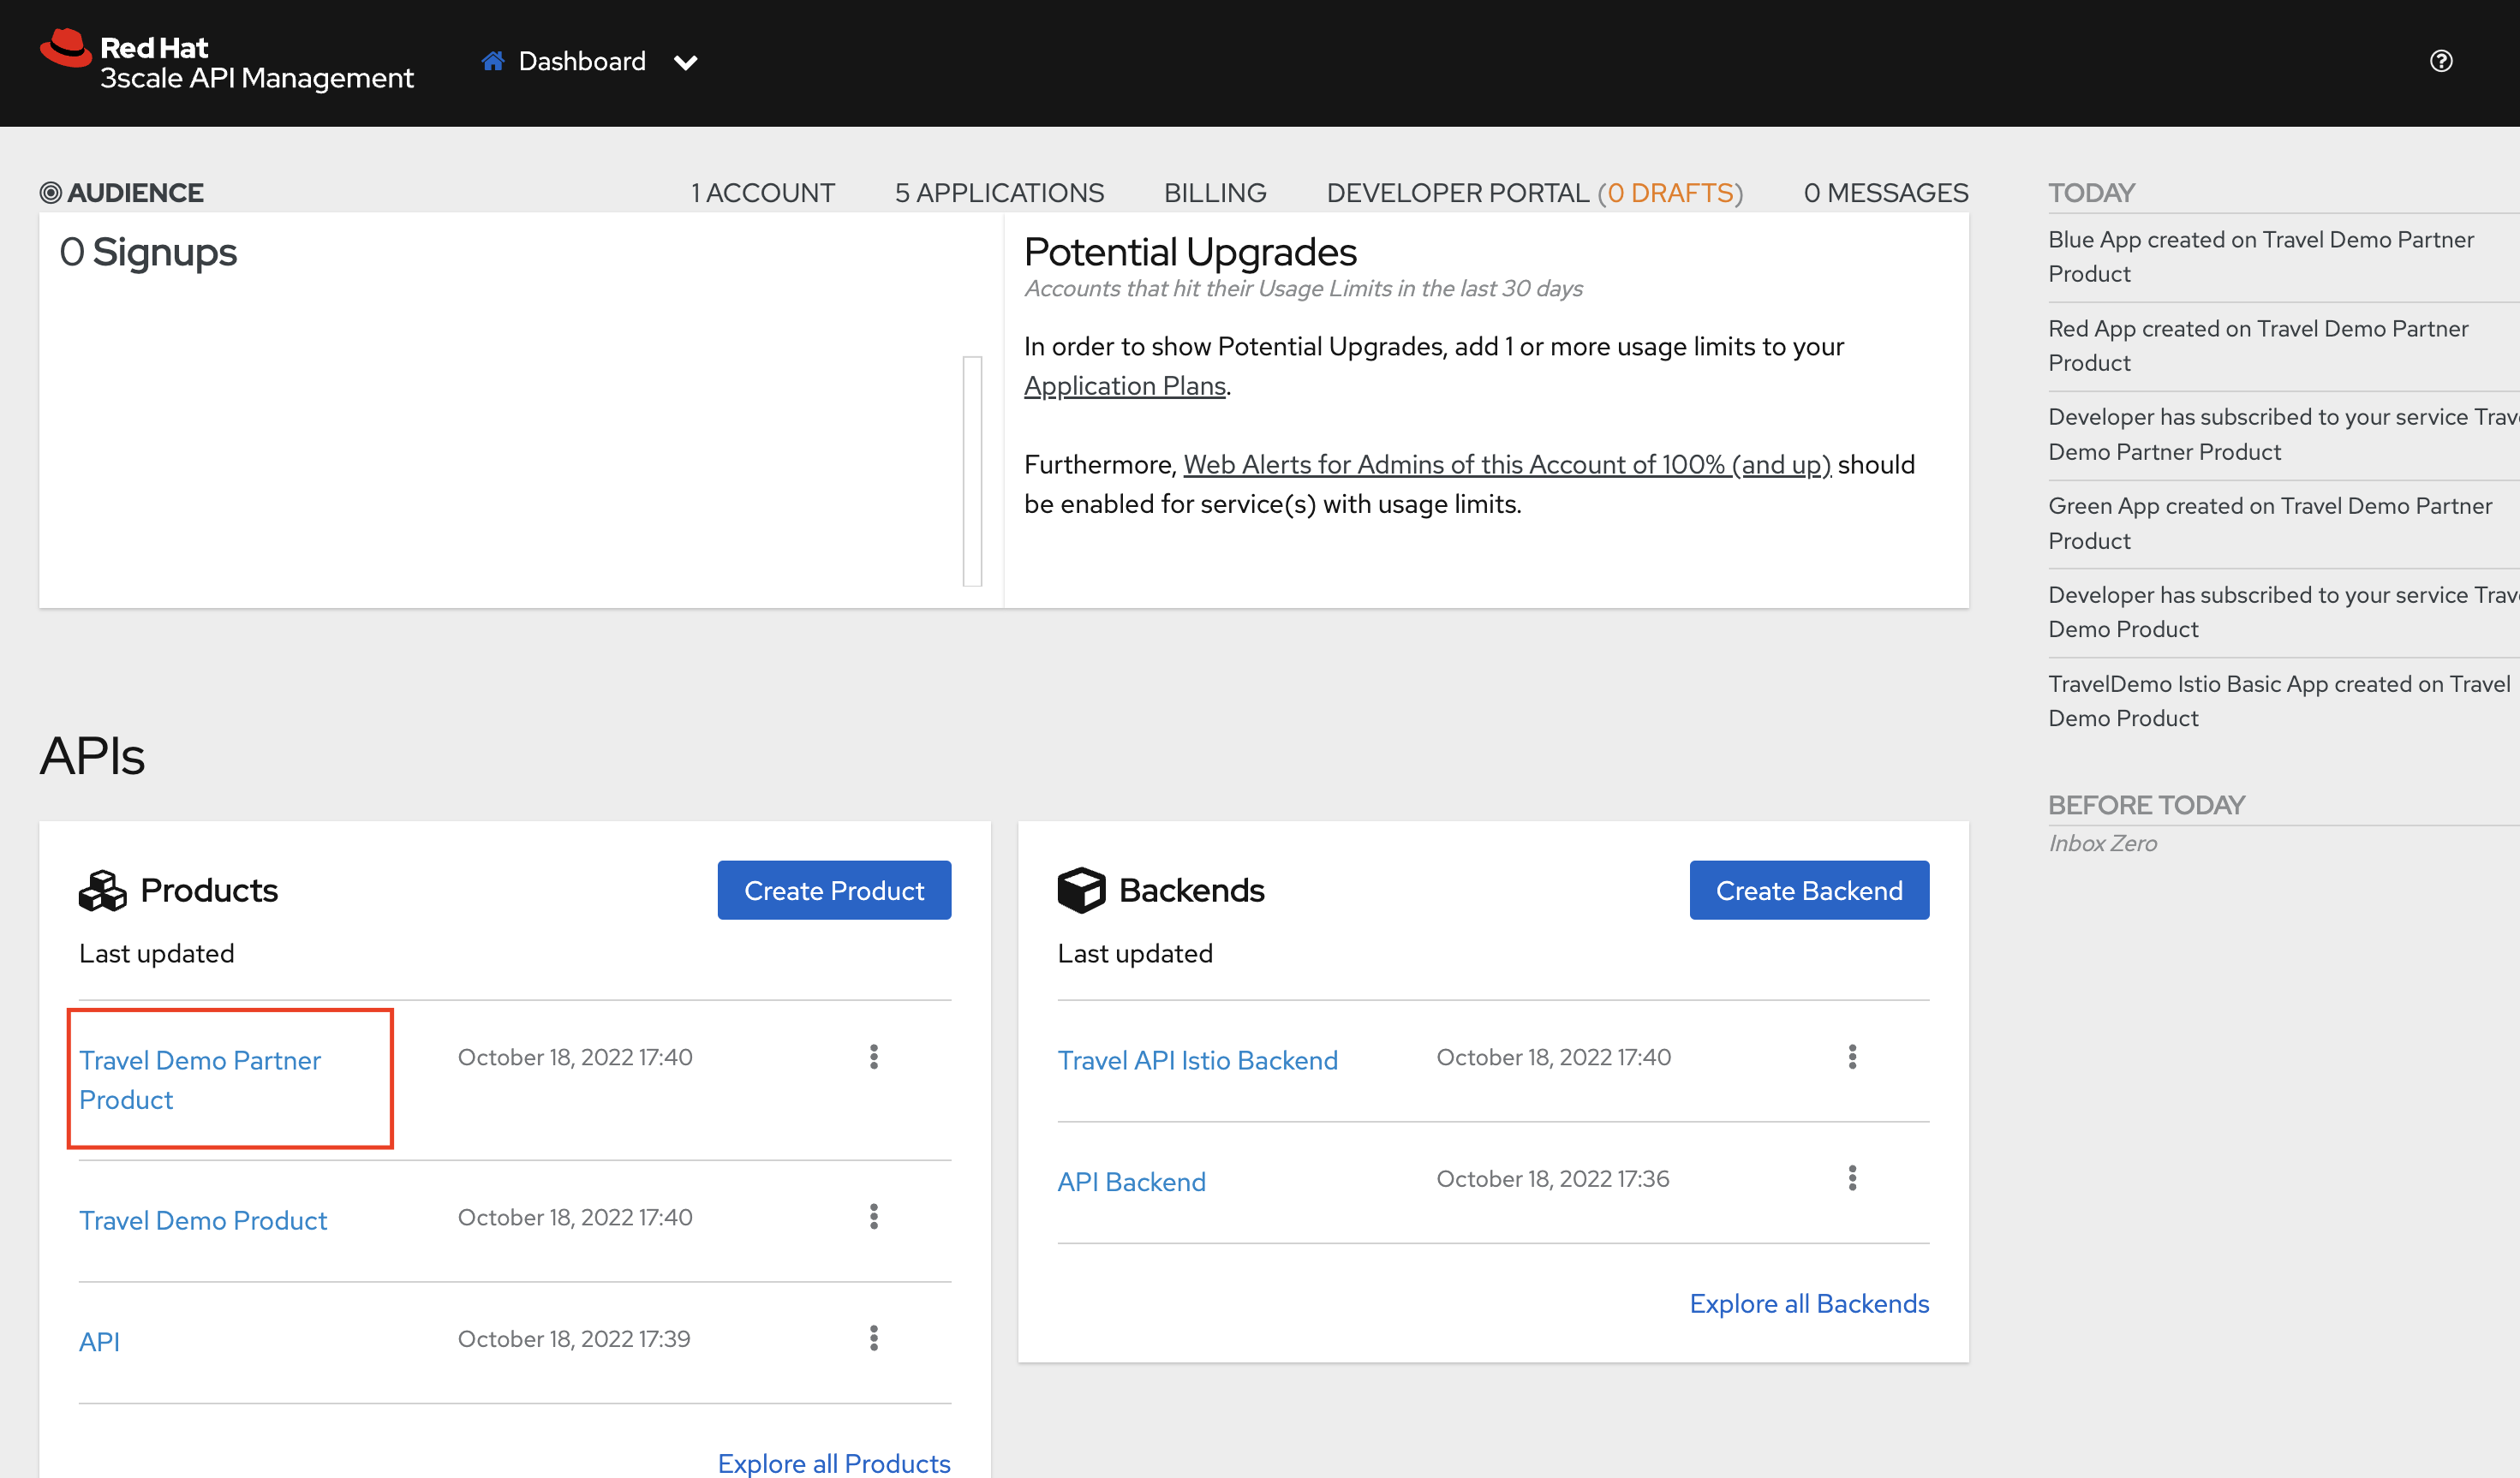Viewport: 2520px width, 1478px height.
Task: Click the Create Product button
Action: [x=834, y=890]
